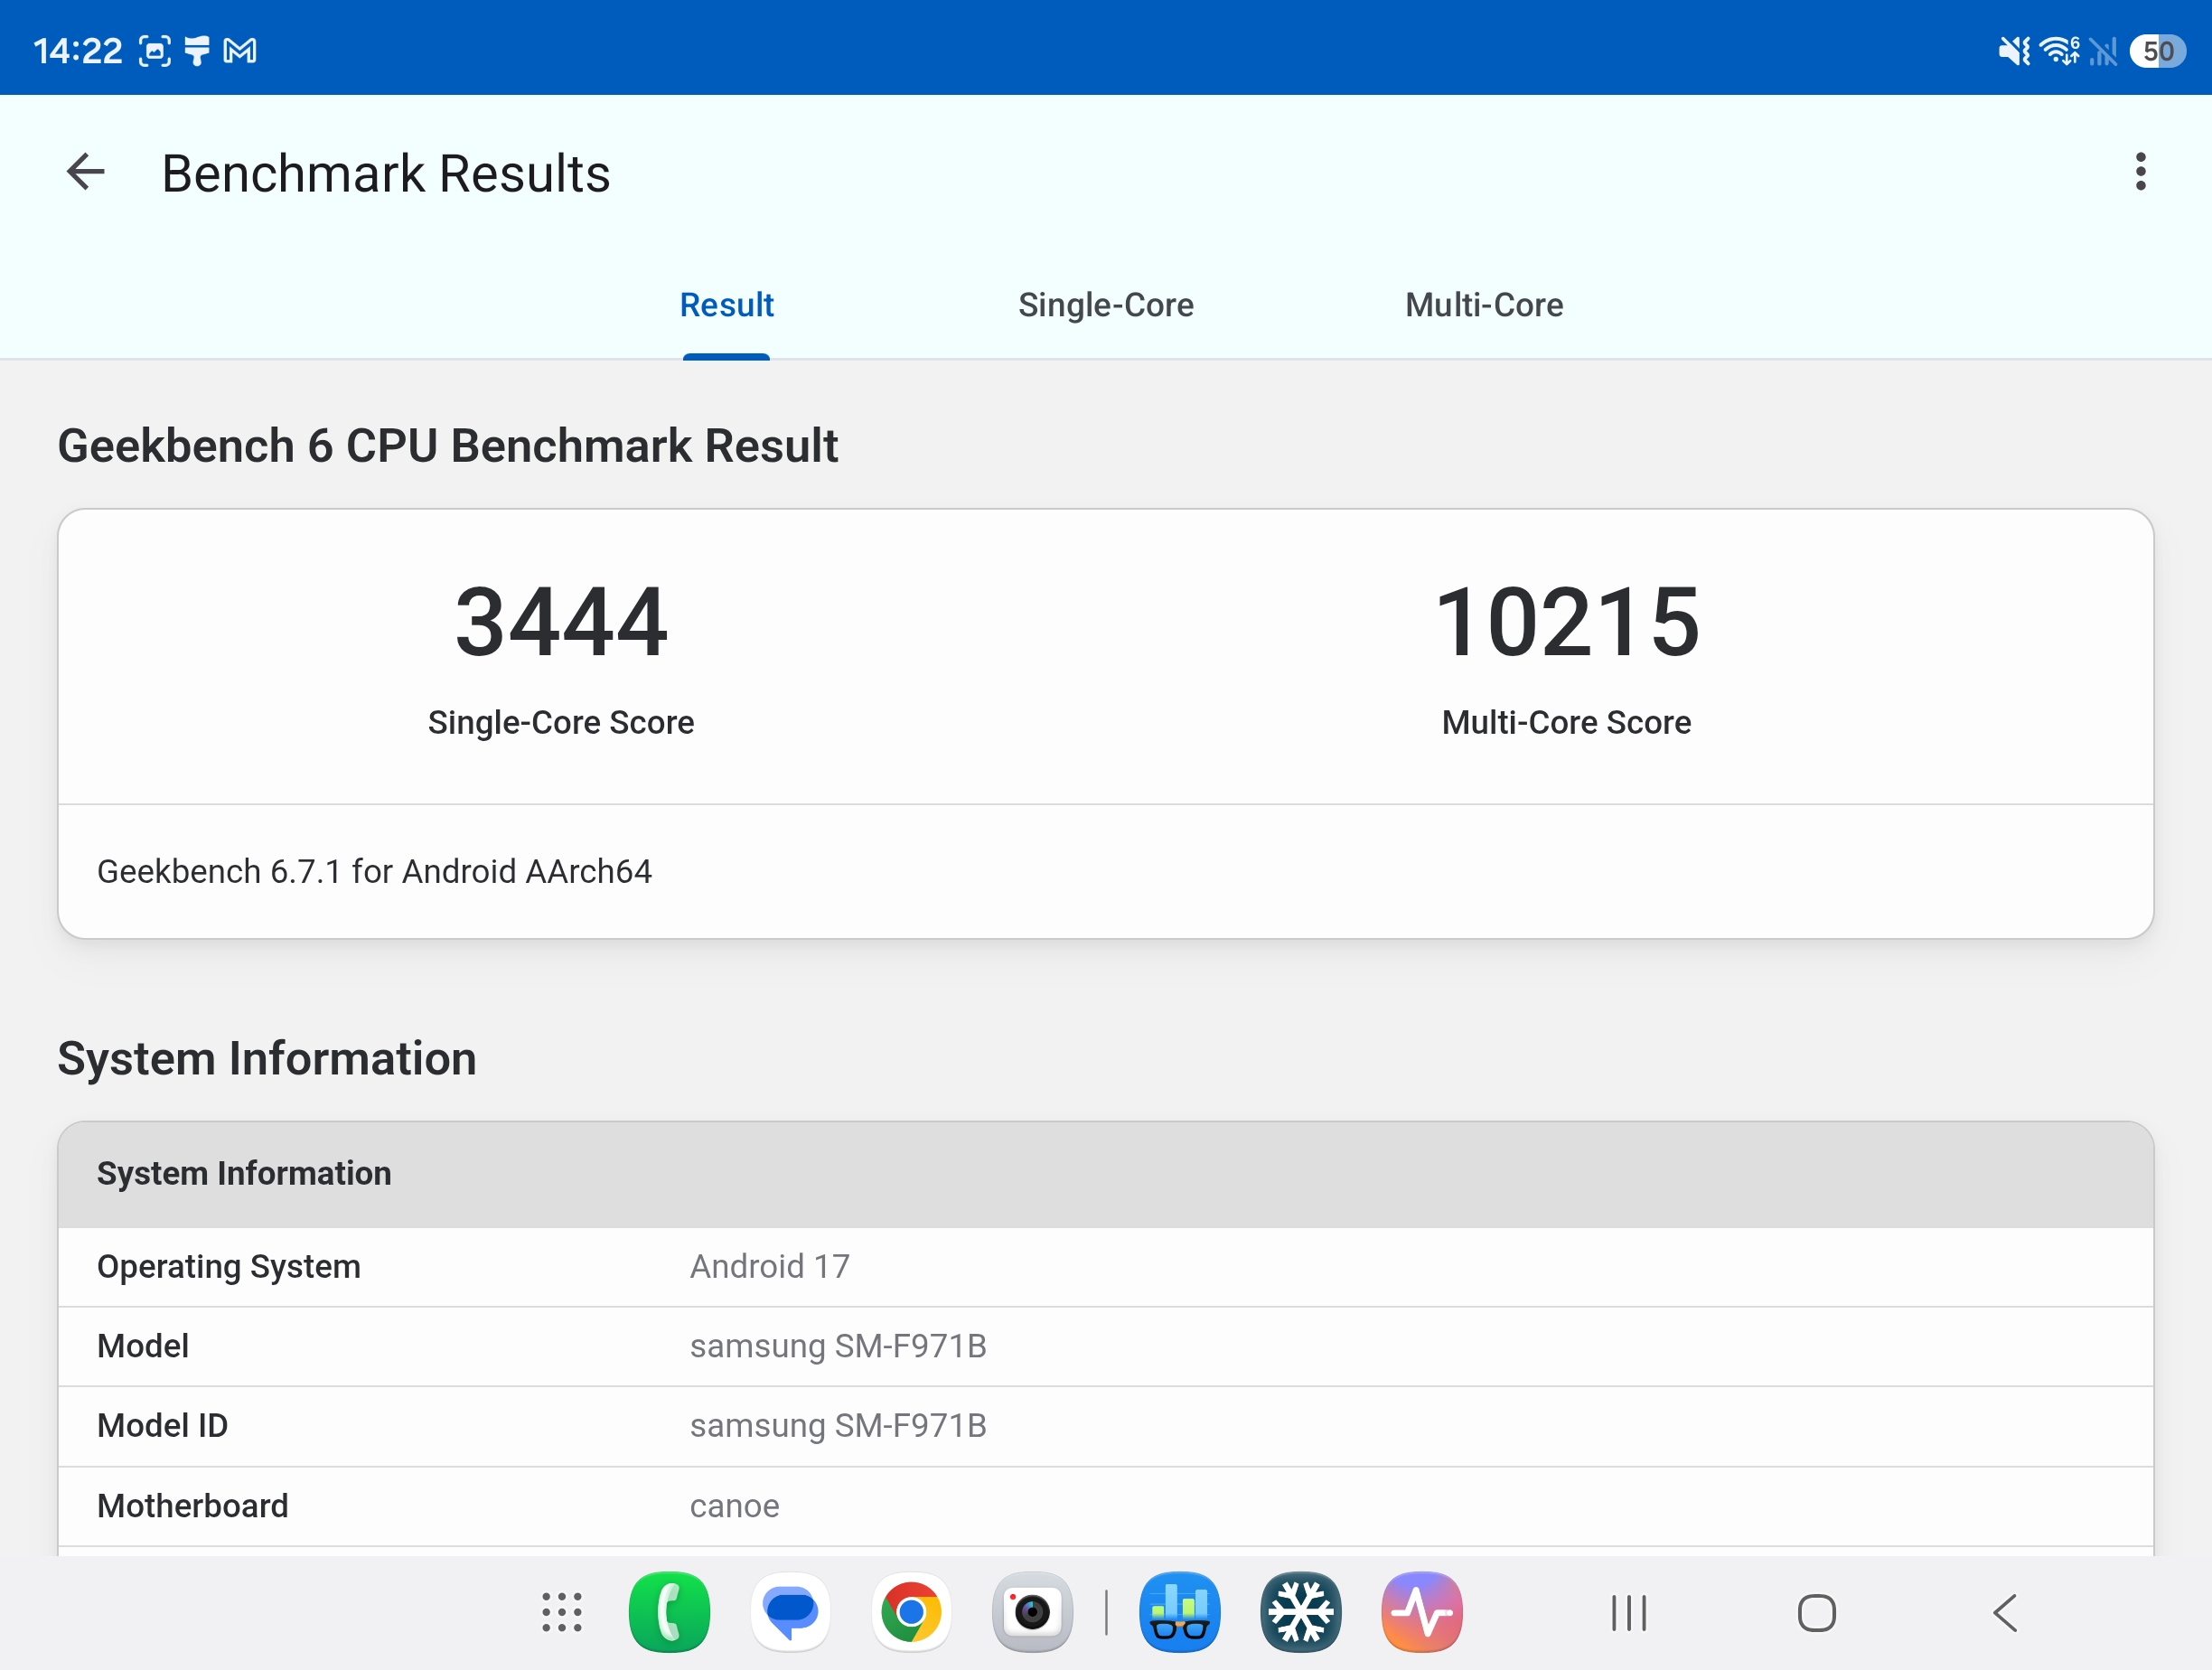2212x1670 pixels.
Task: Tap the Android 17 value
Action: (x=769, y=1266)
